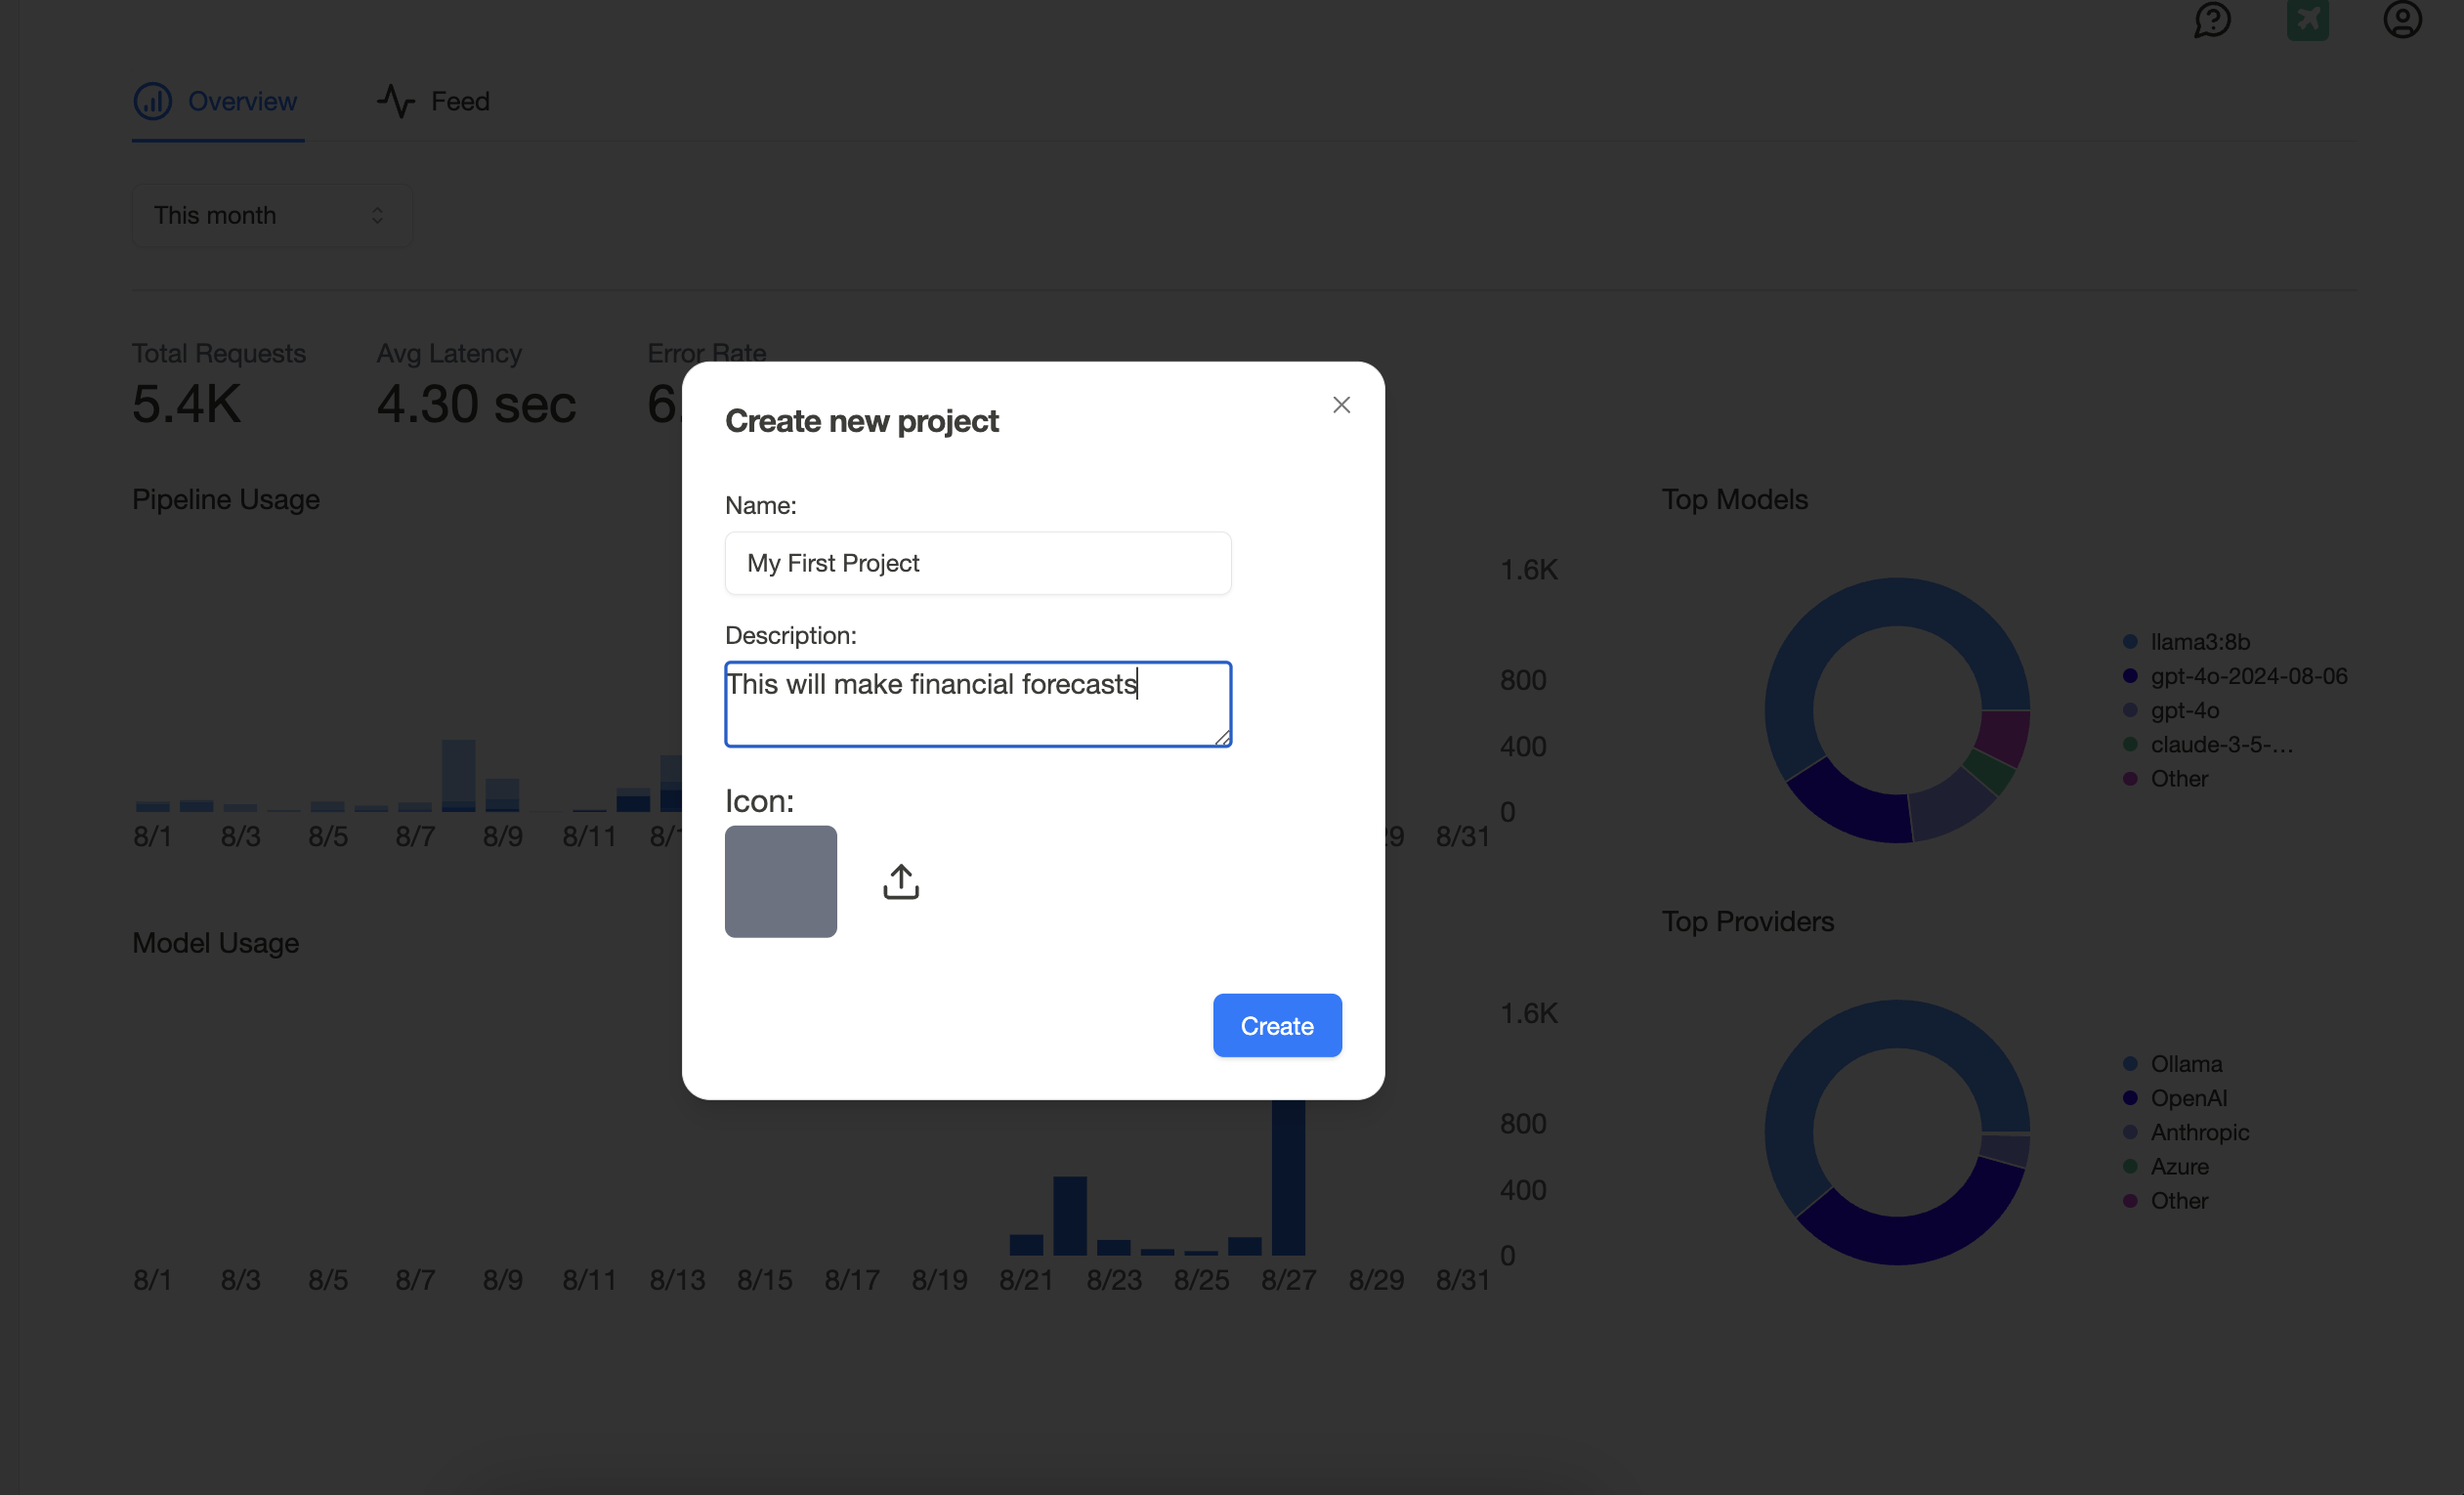Image resolution: width=2464 pixels, height=1495 pixels.
Task: Click the Overview chart icon
Action: 152,101
